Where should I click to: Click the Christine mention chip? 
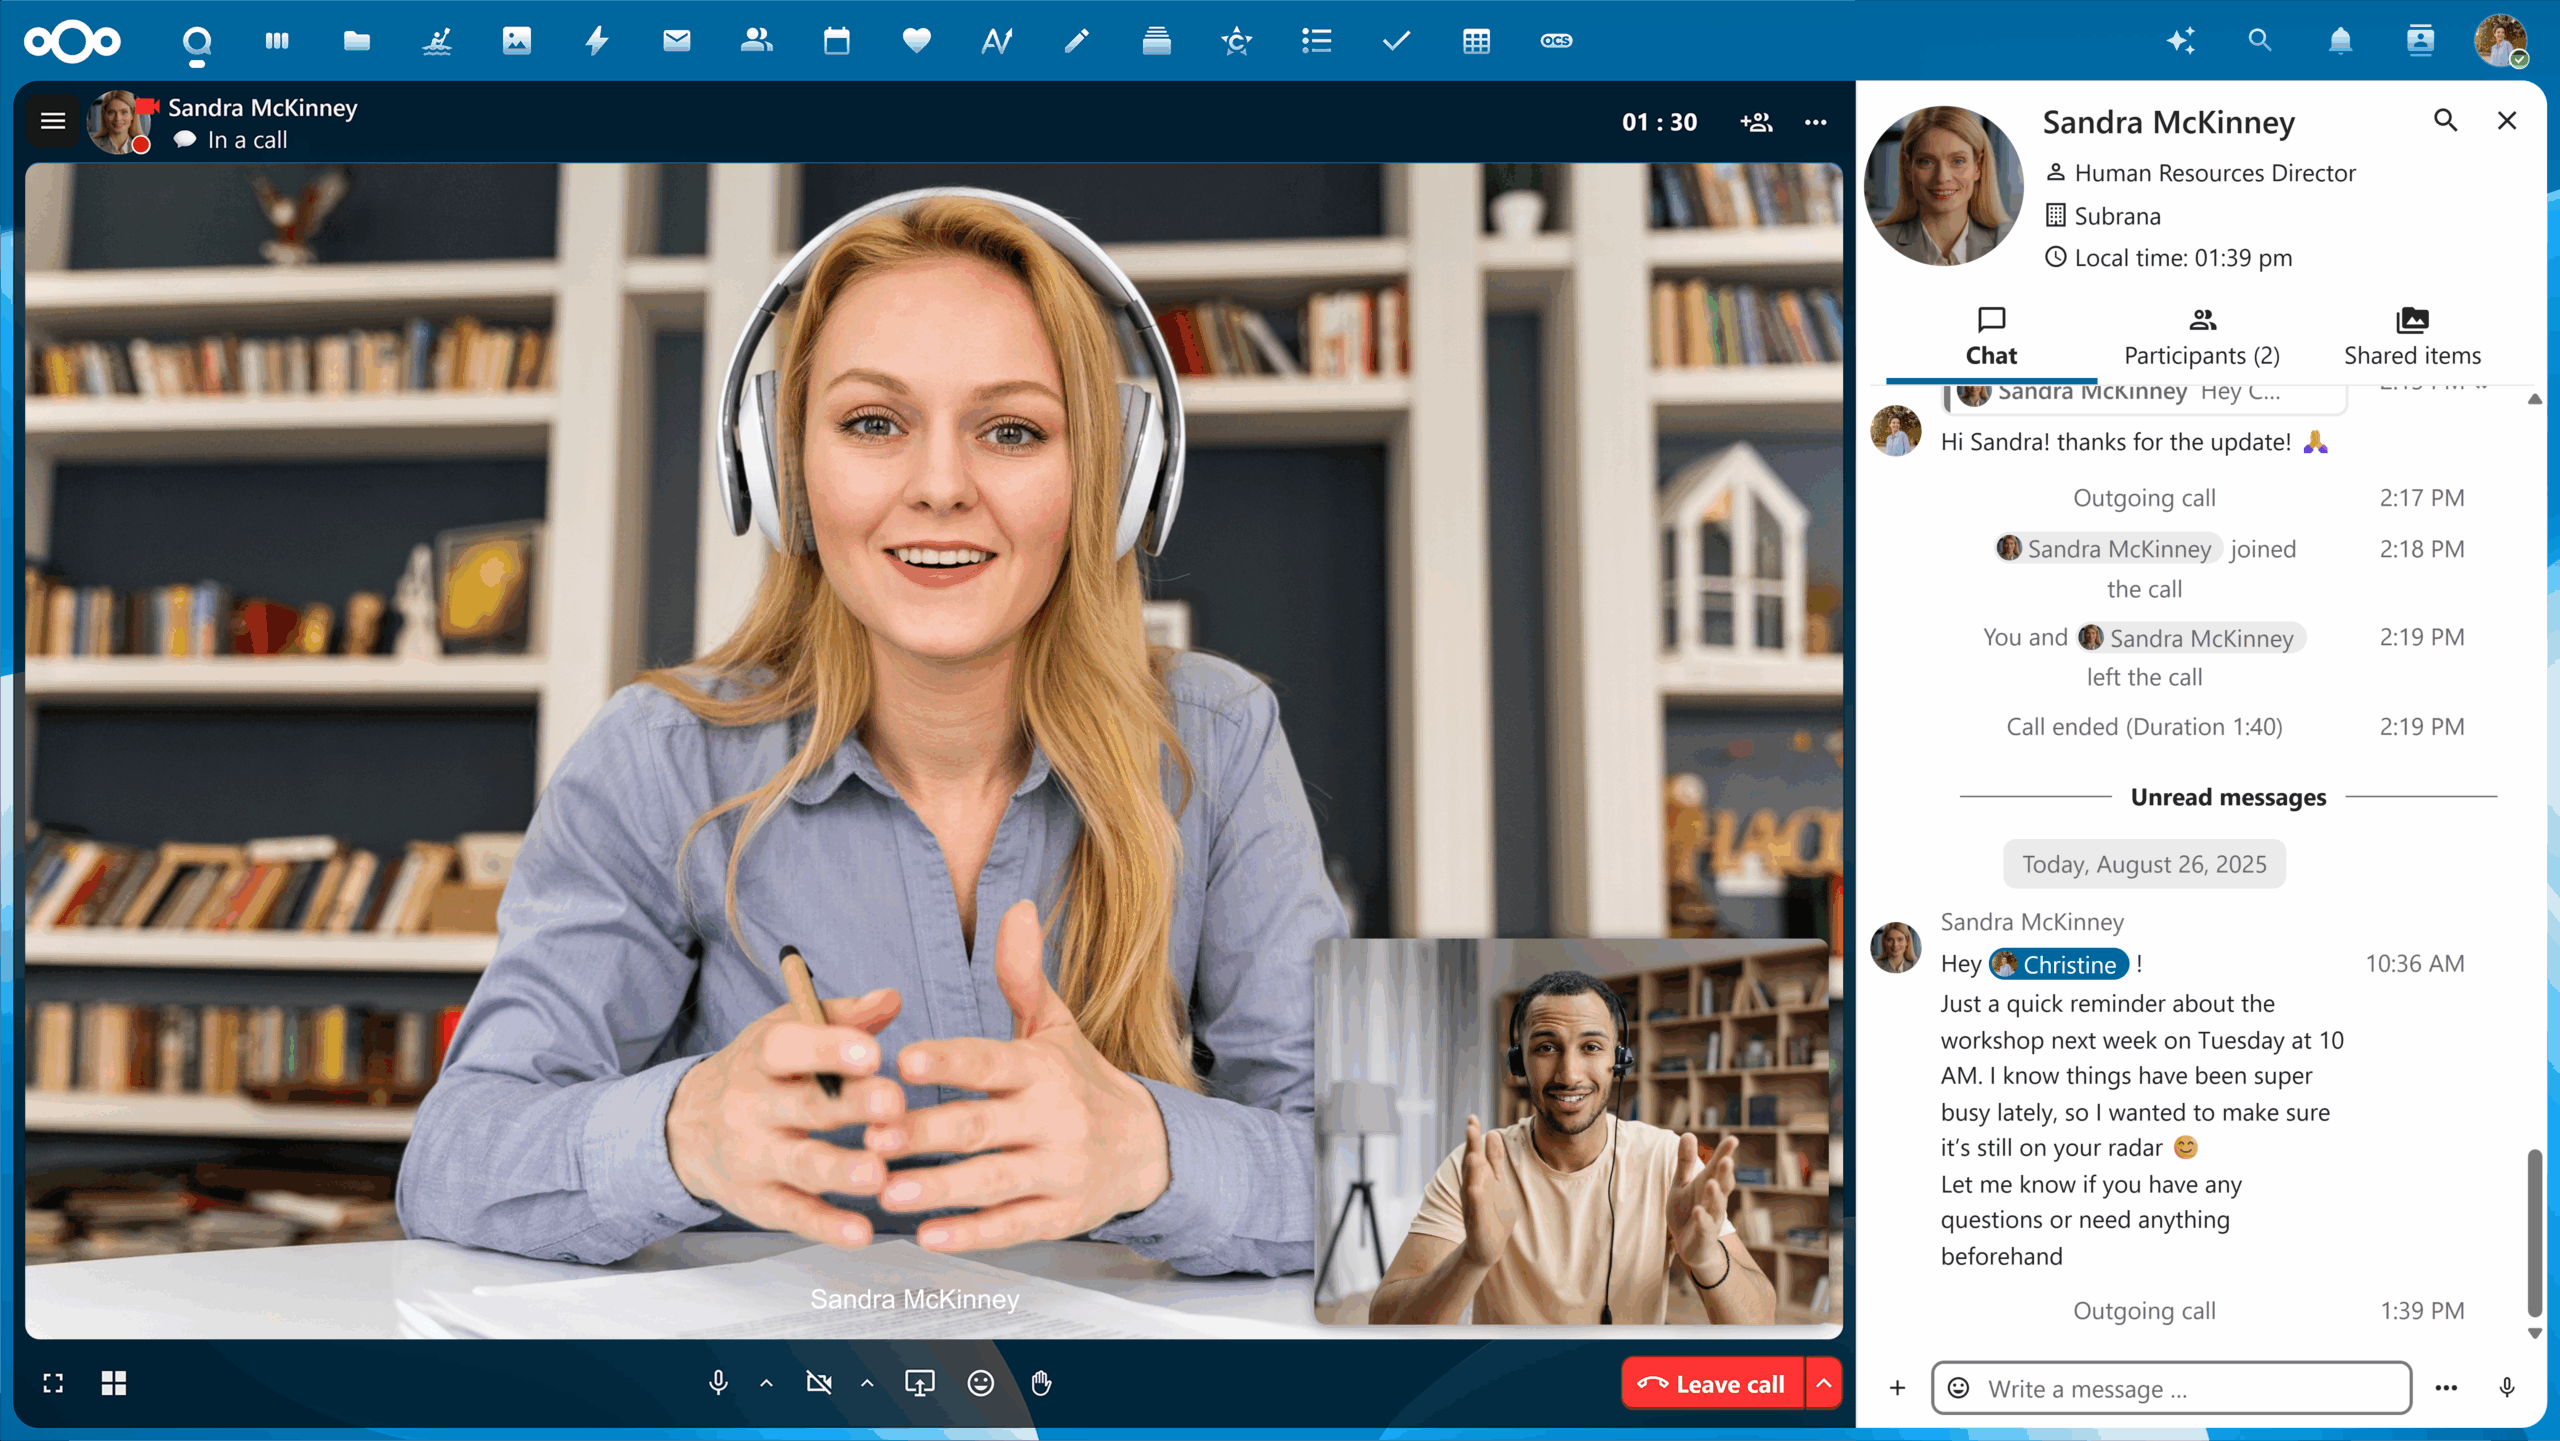[x=2059, y=964]
